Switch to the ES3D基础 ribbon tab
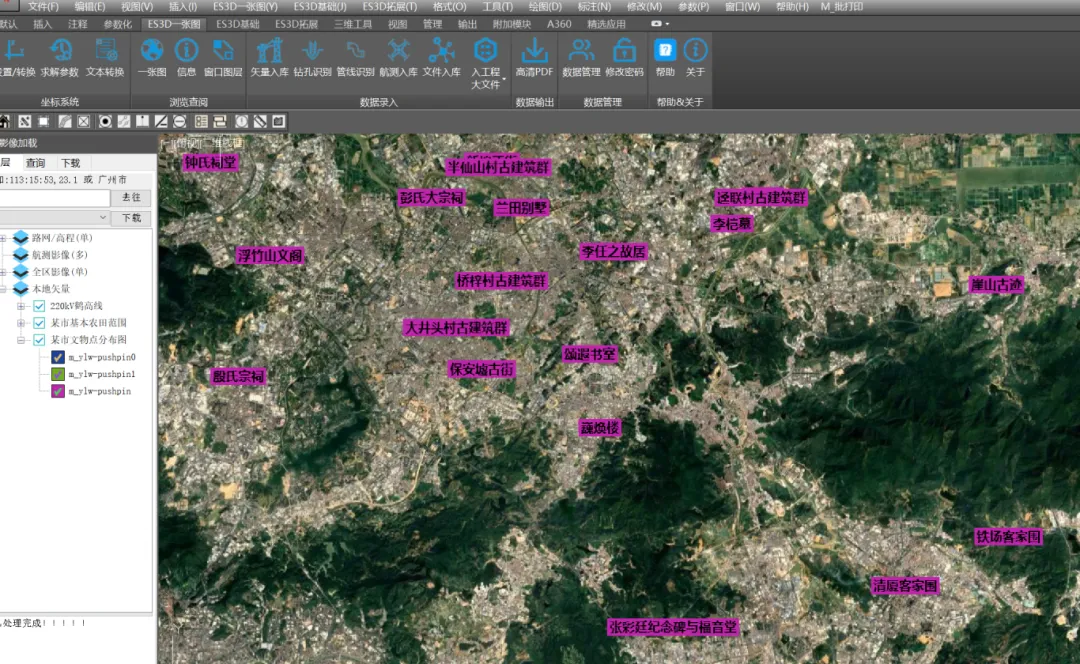The image size is (1080, 664). (x=237, y=23)
